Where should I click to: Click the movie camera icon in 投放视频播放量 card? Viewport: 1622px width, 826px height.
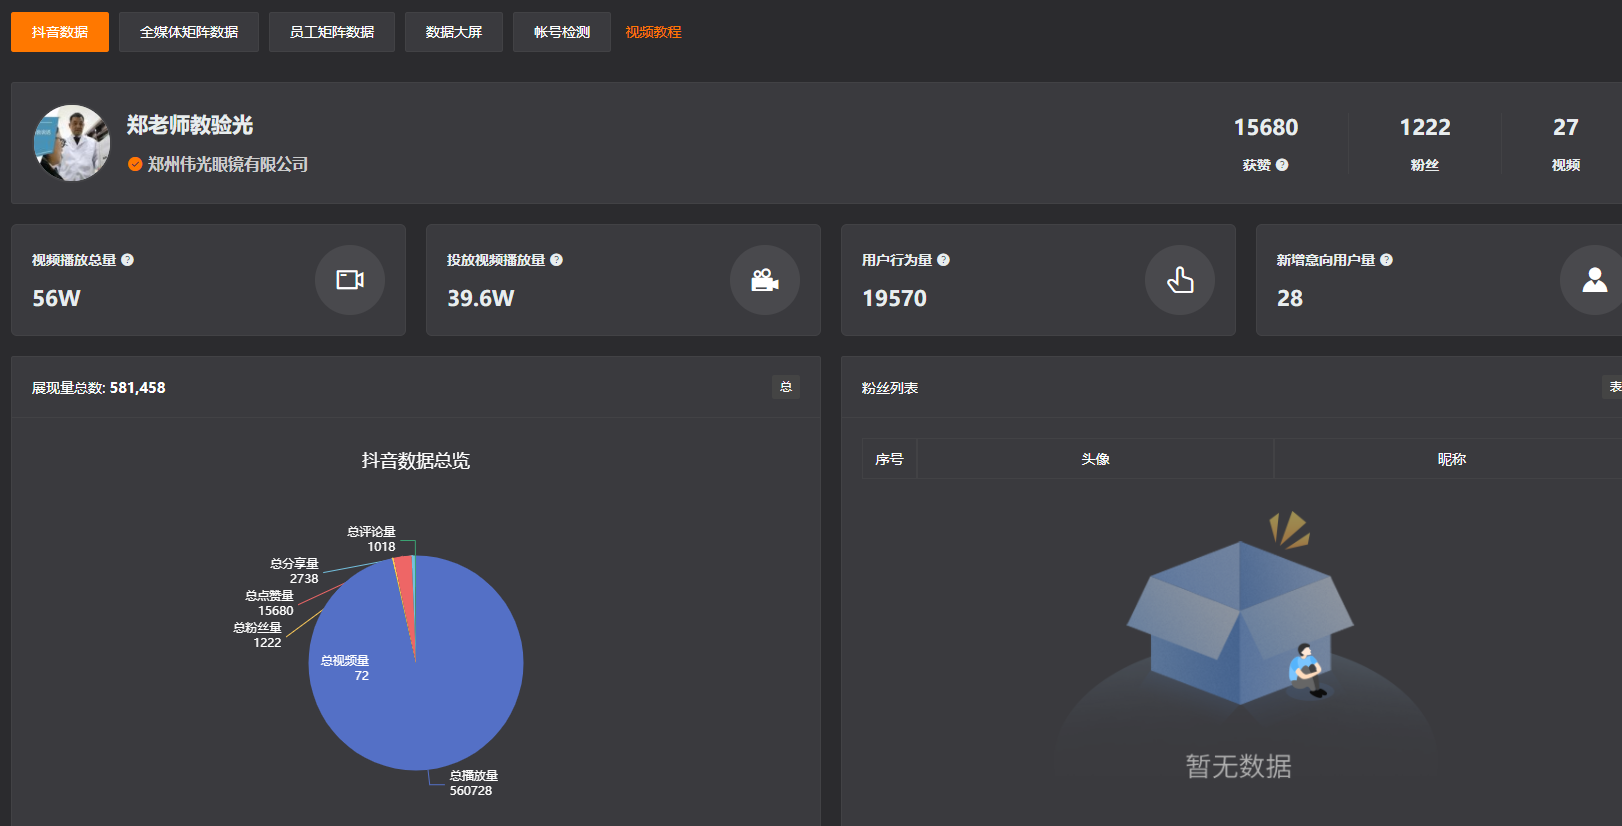[765, 280]
